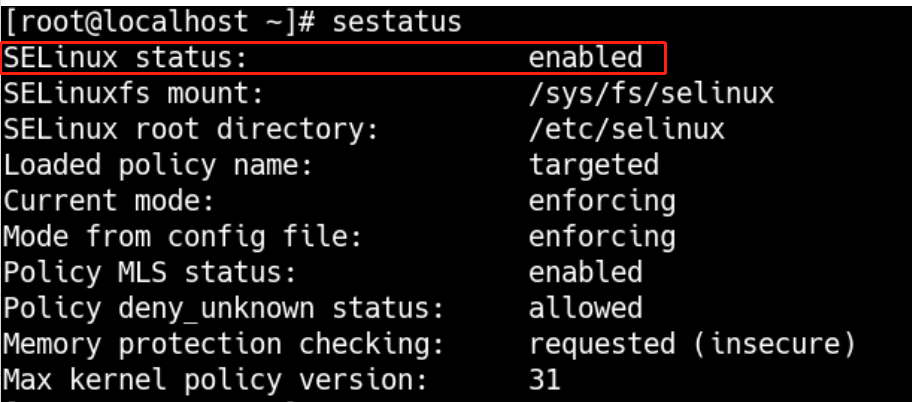Screen dimensions: 912x402
Task: Click the allowed deny_unknown value
Action: tap(585, 308)
